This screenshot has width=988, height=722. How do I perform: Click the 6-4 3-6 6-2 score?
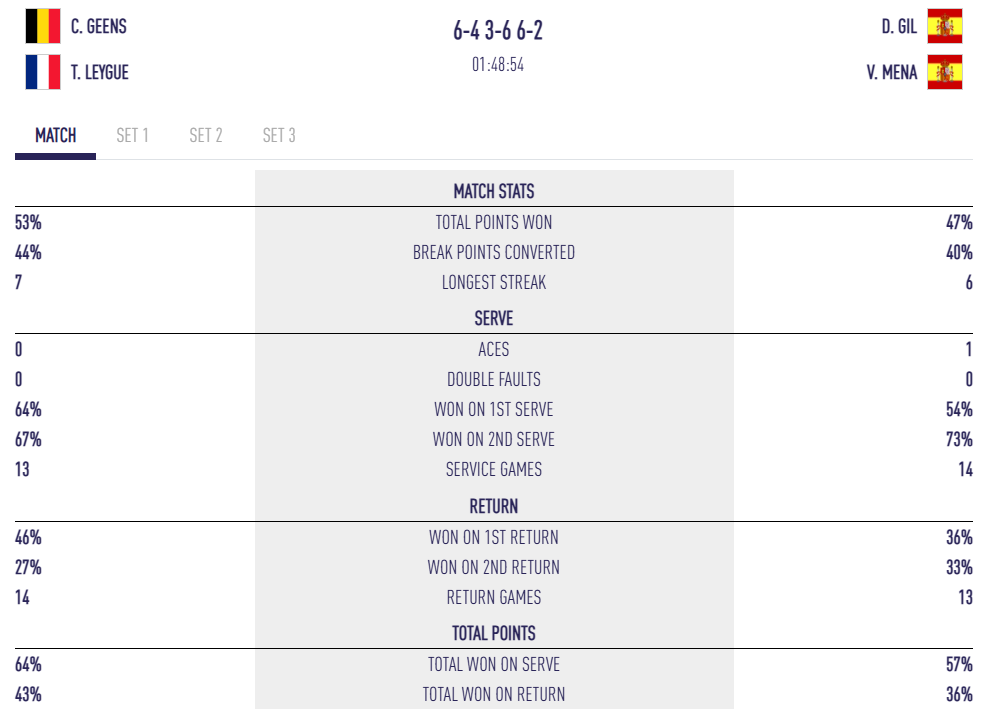coord(498,30)
